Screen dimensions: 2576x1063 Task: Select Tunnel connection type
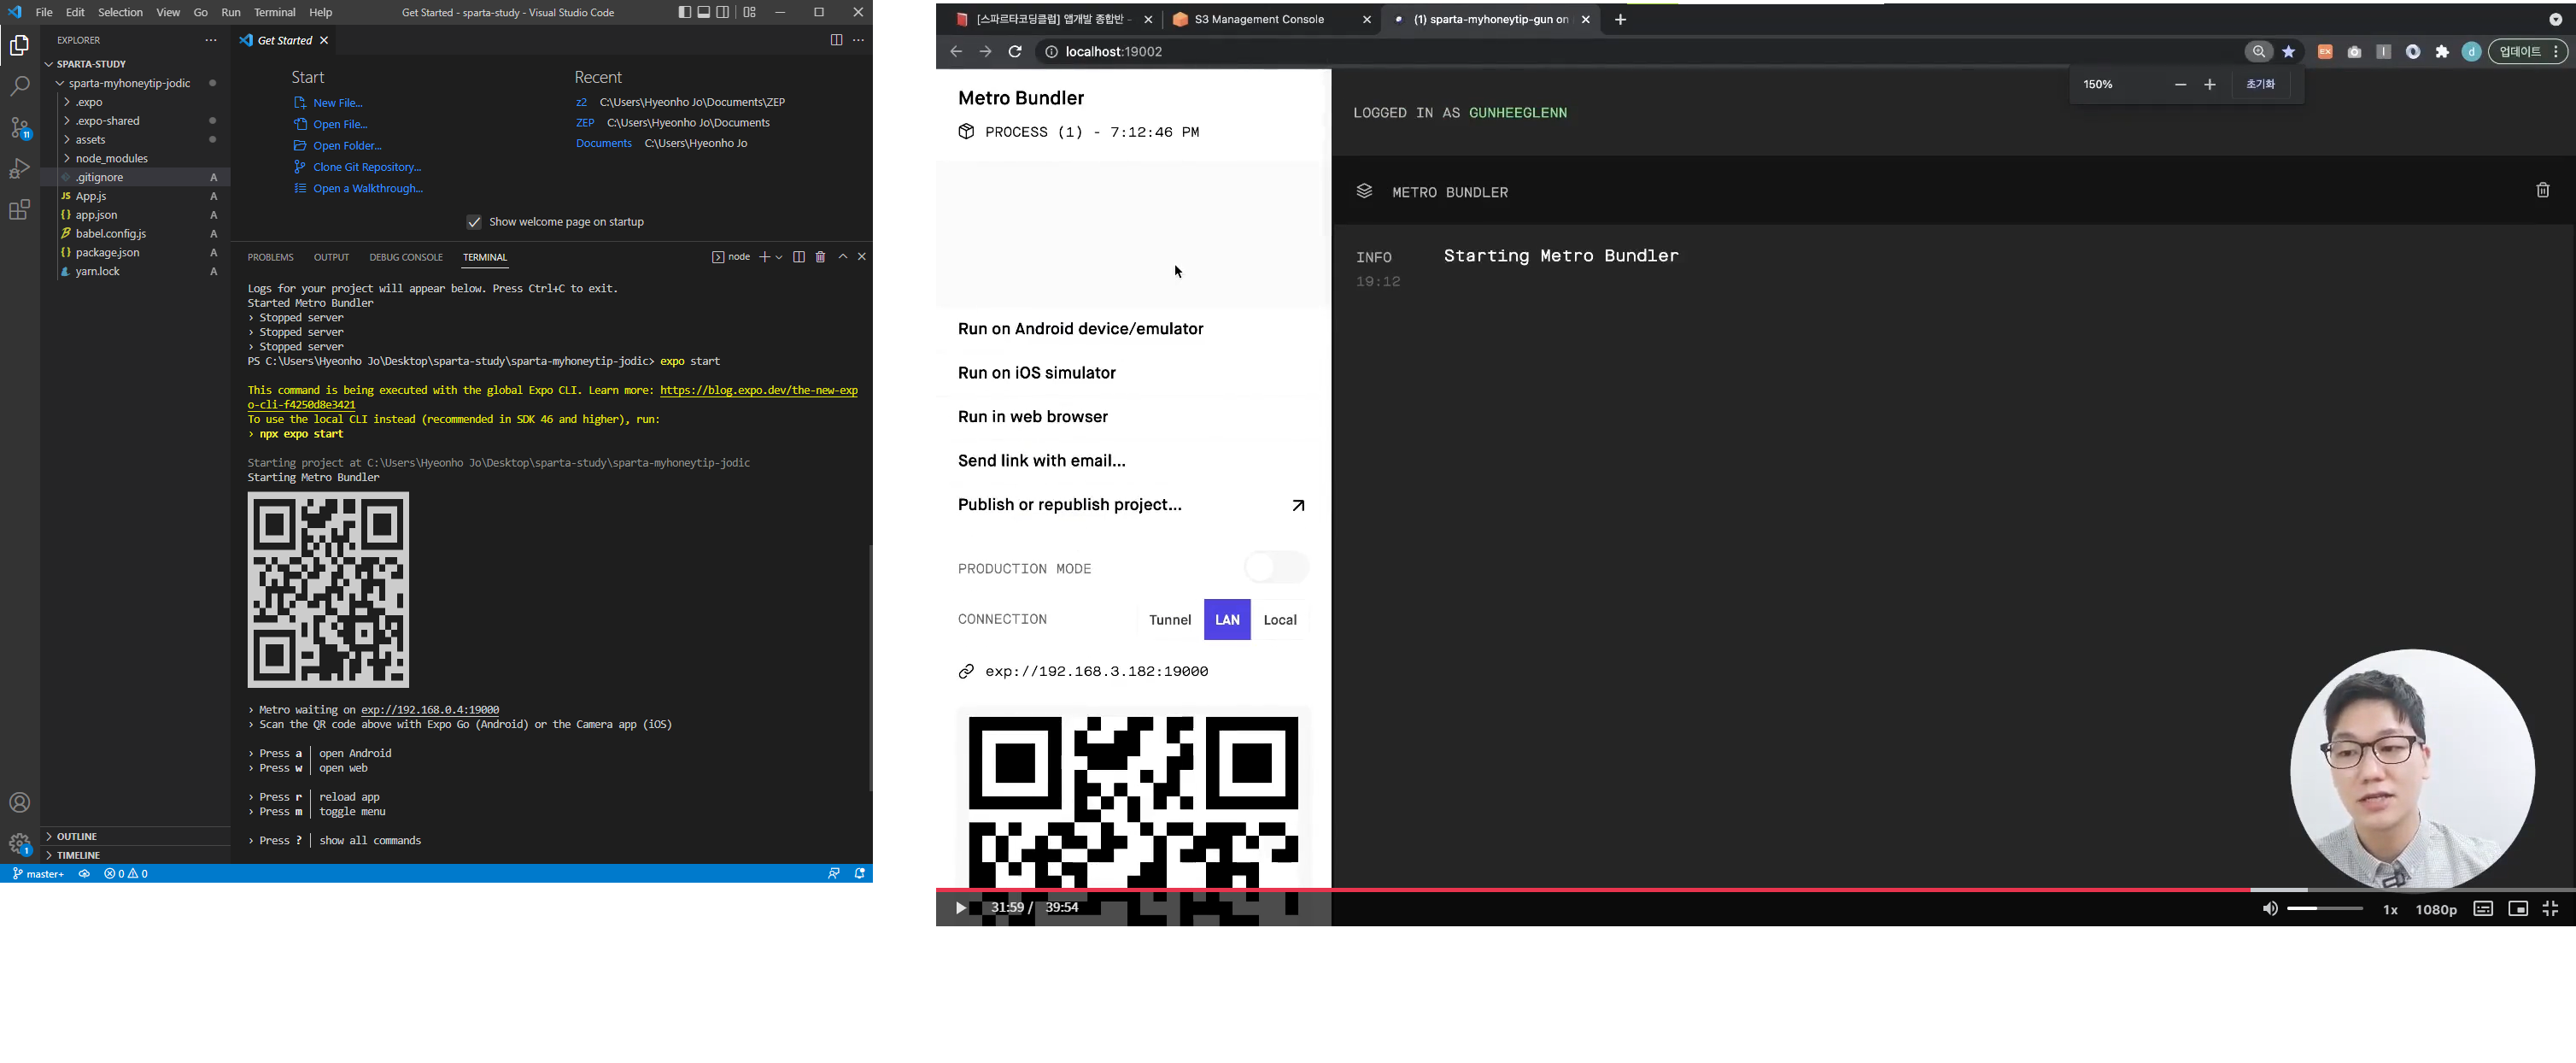point(1169,620)
